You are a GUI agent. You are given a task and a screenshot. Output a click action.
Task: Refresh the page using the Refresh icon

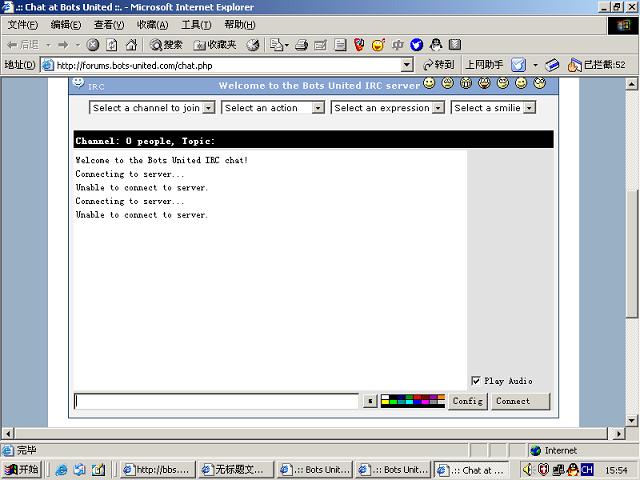click(x=112, y=45)
